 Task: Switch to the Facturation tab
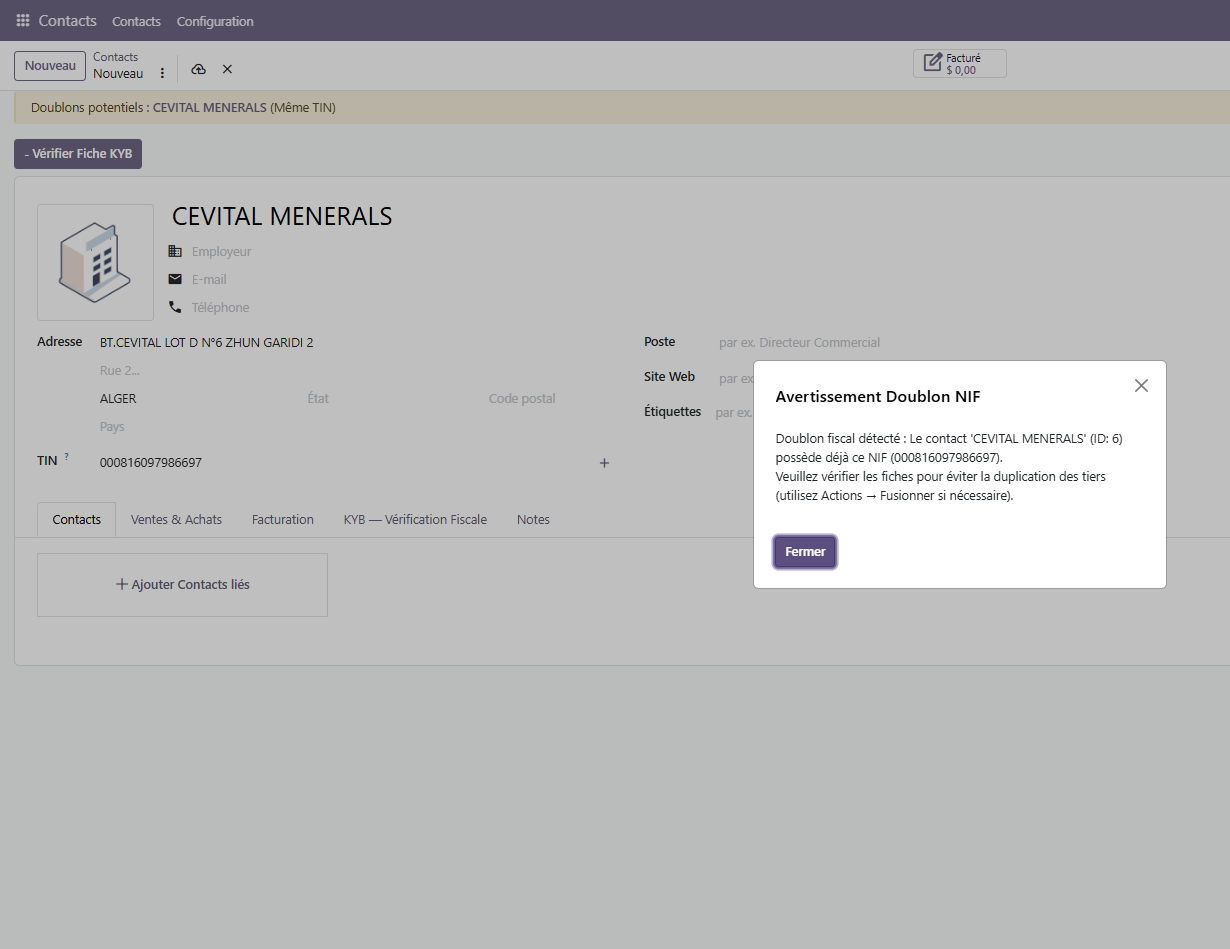[283, 519]
